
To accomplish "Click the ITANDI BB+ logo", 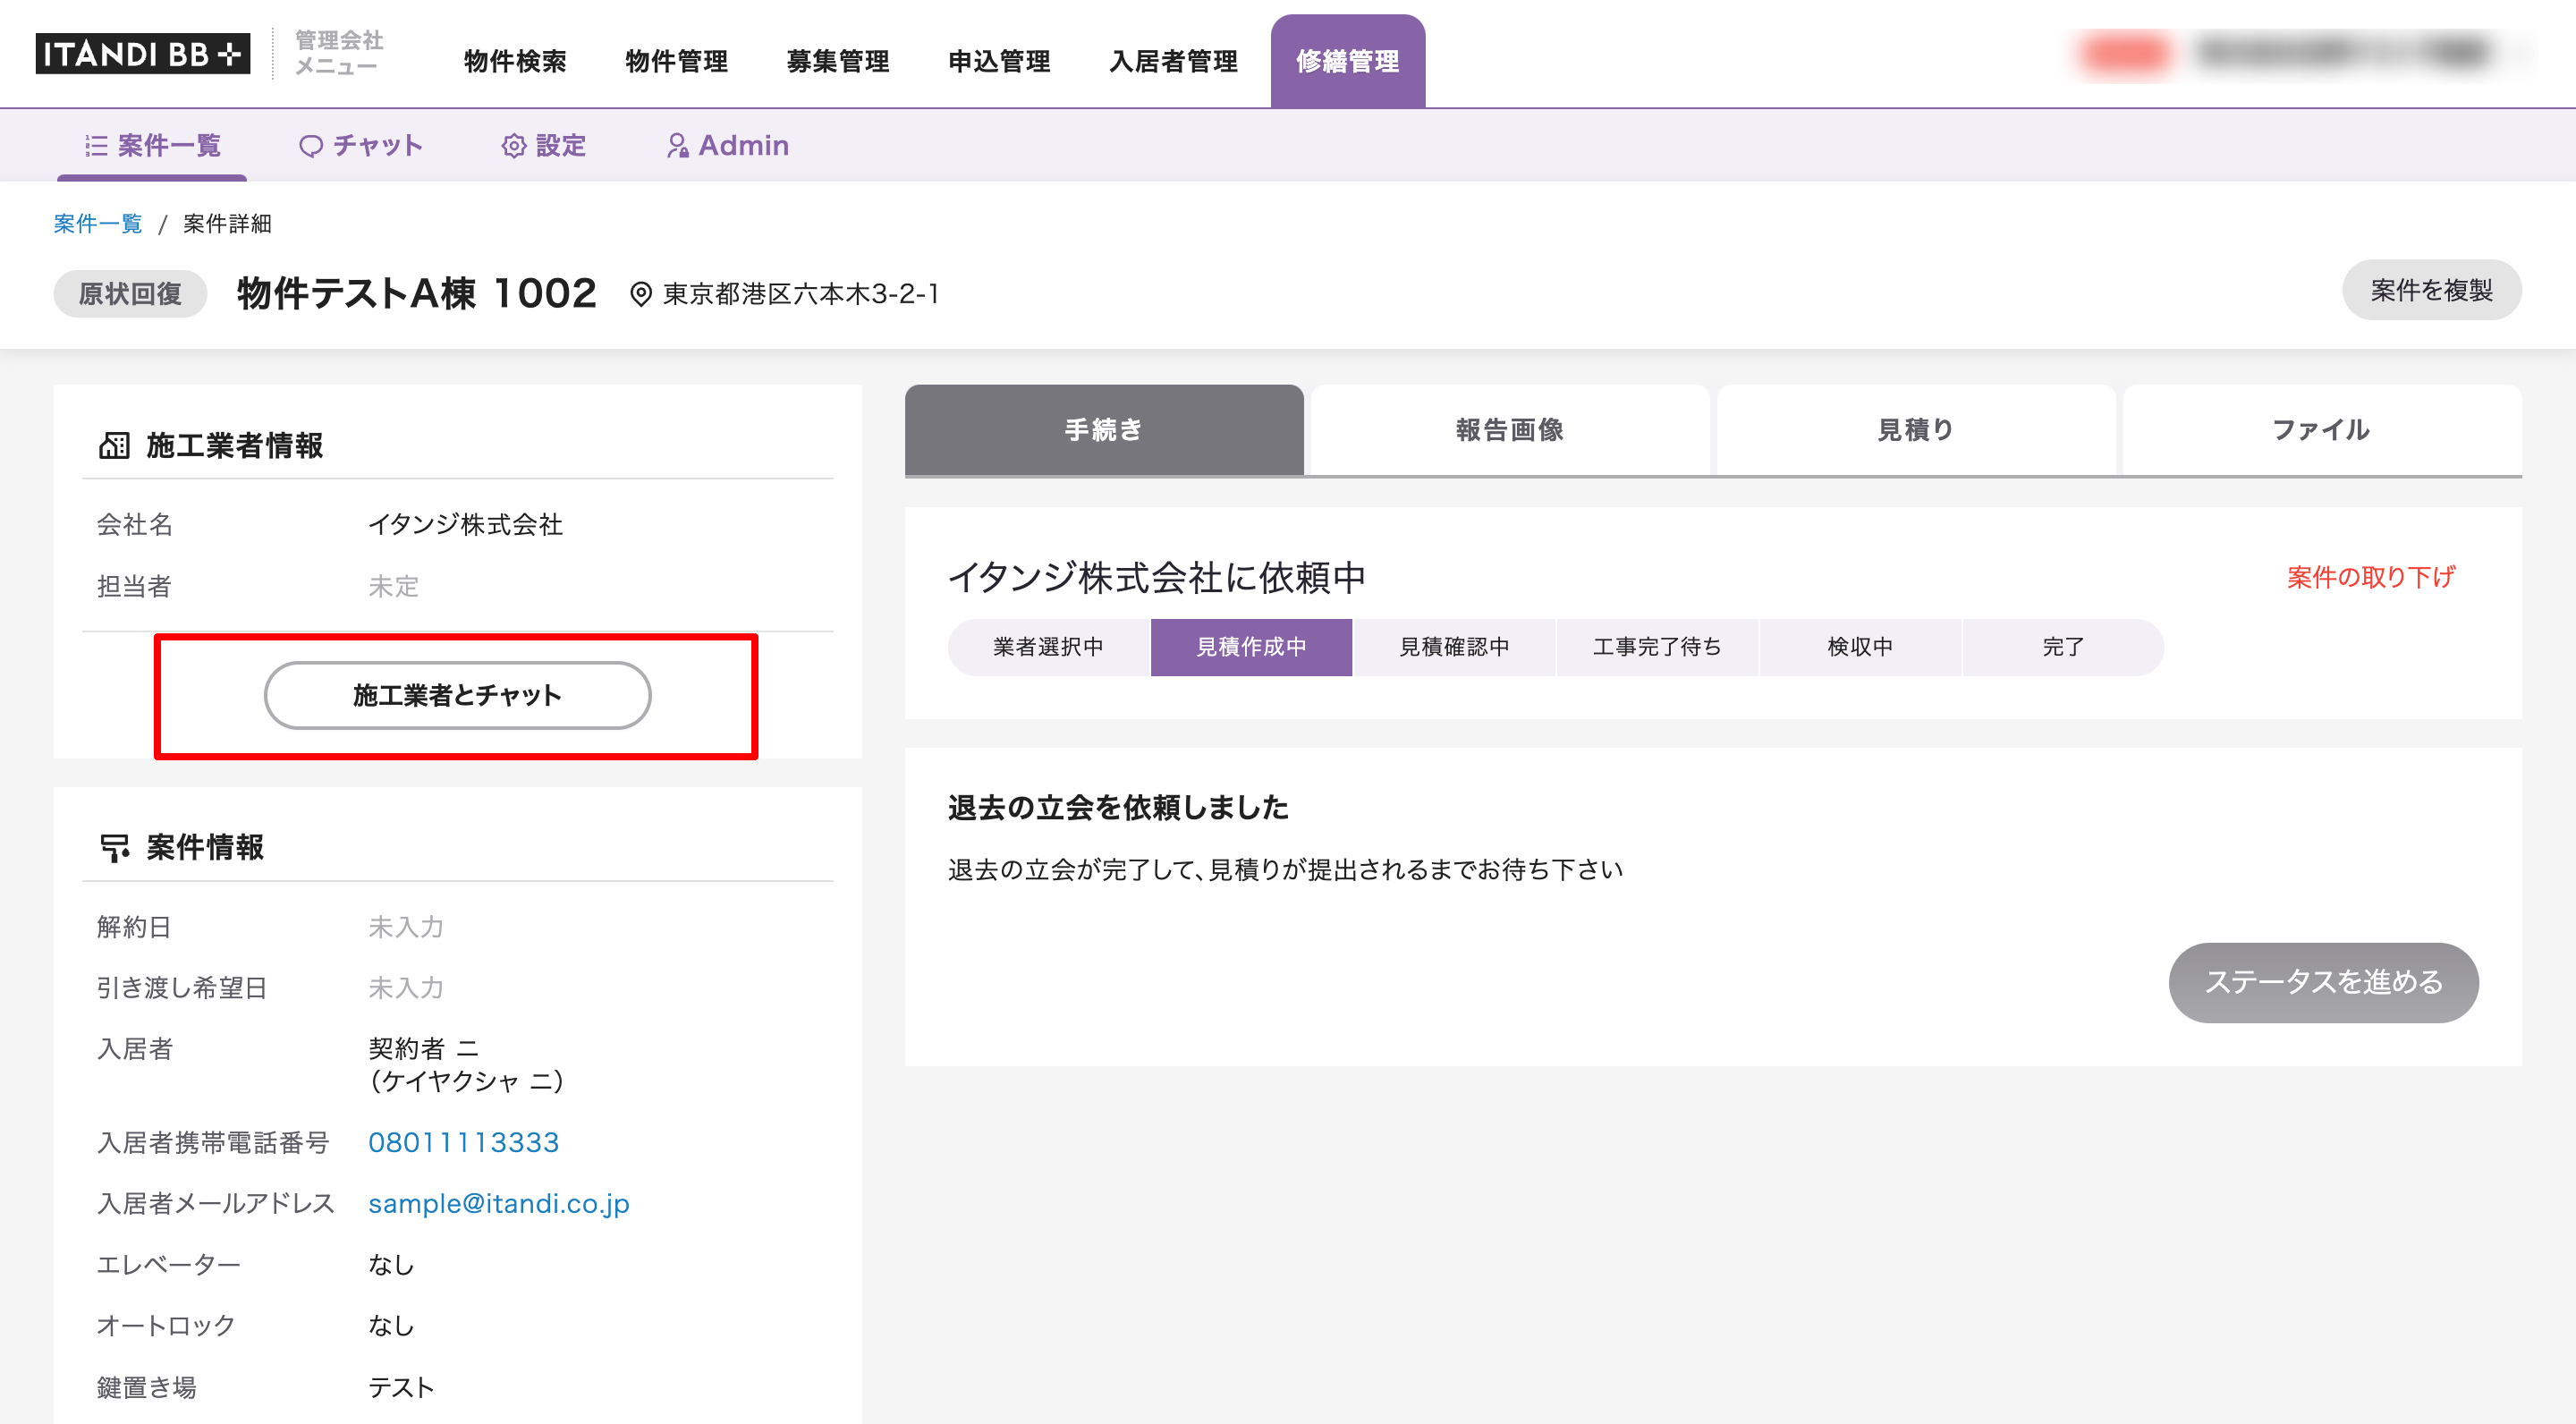I will [x=143, y=53].
